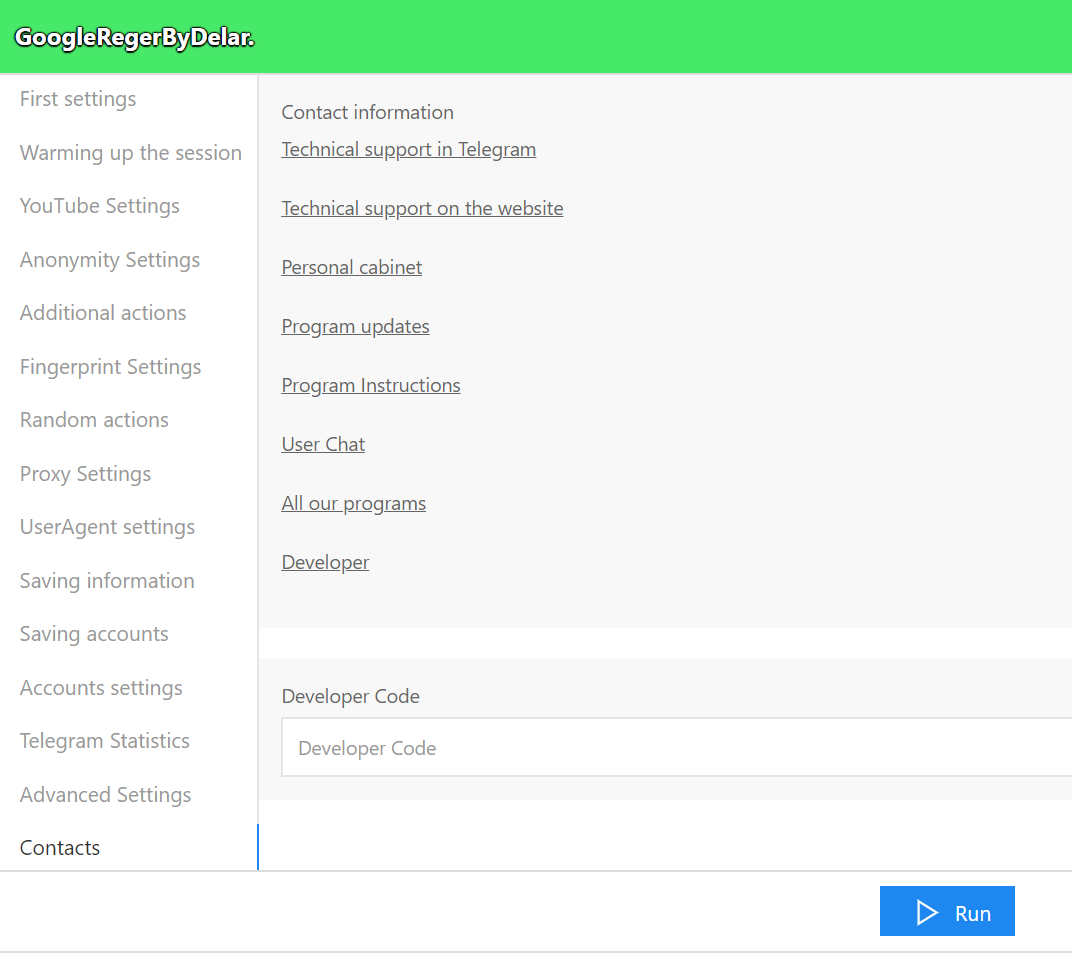Select Anonymity Settings in sidebar

pos(110,260)
